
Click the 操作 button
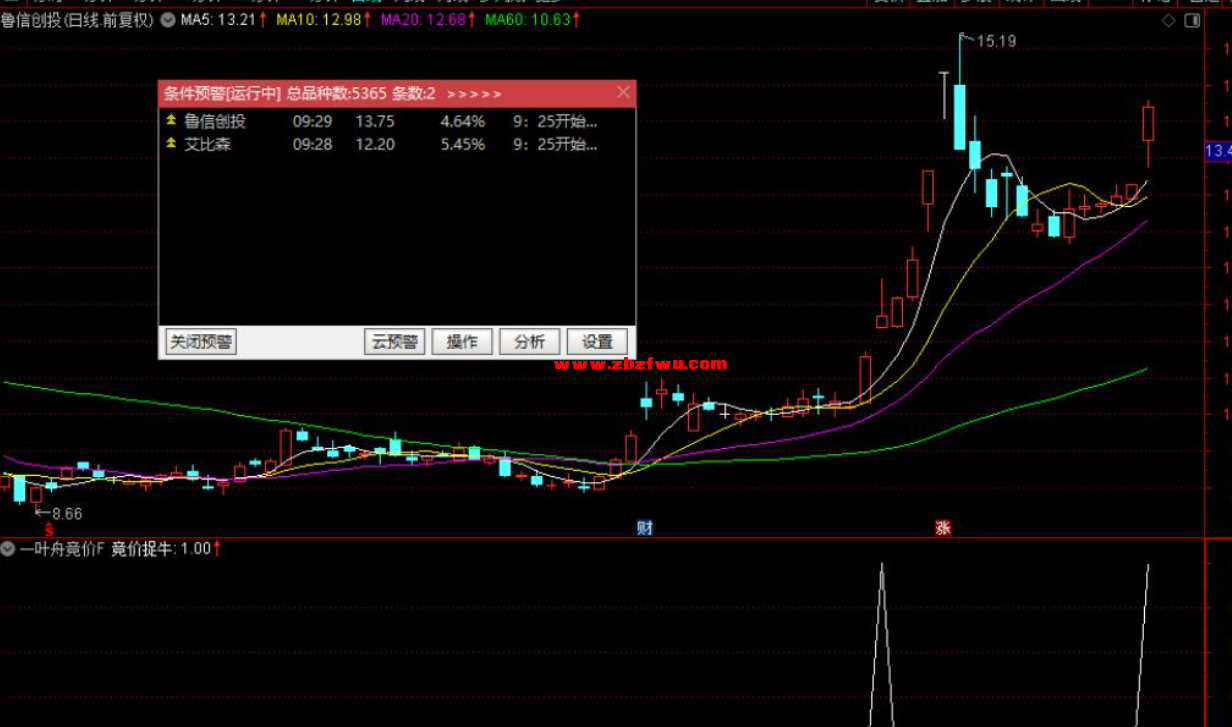[462, 342]
